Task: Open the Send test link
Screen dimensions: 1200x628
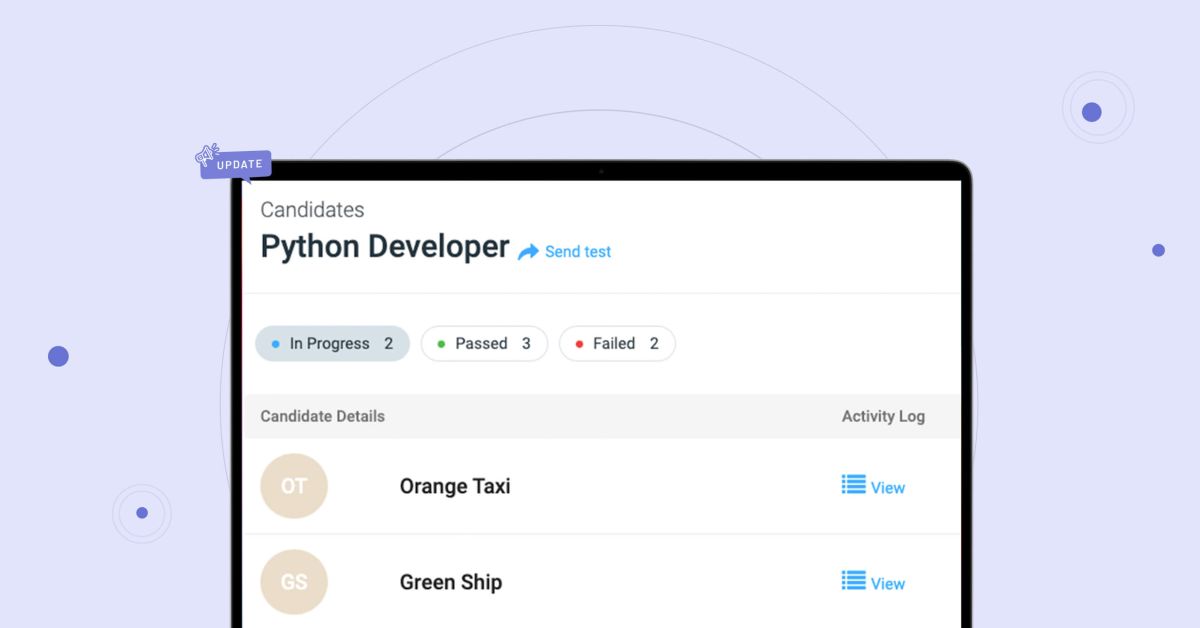Action: tap(577, 252)
